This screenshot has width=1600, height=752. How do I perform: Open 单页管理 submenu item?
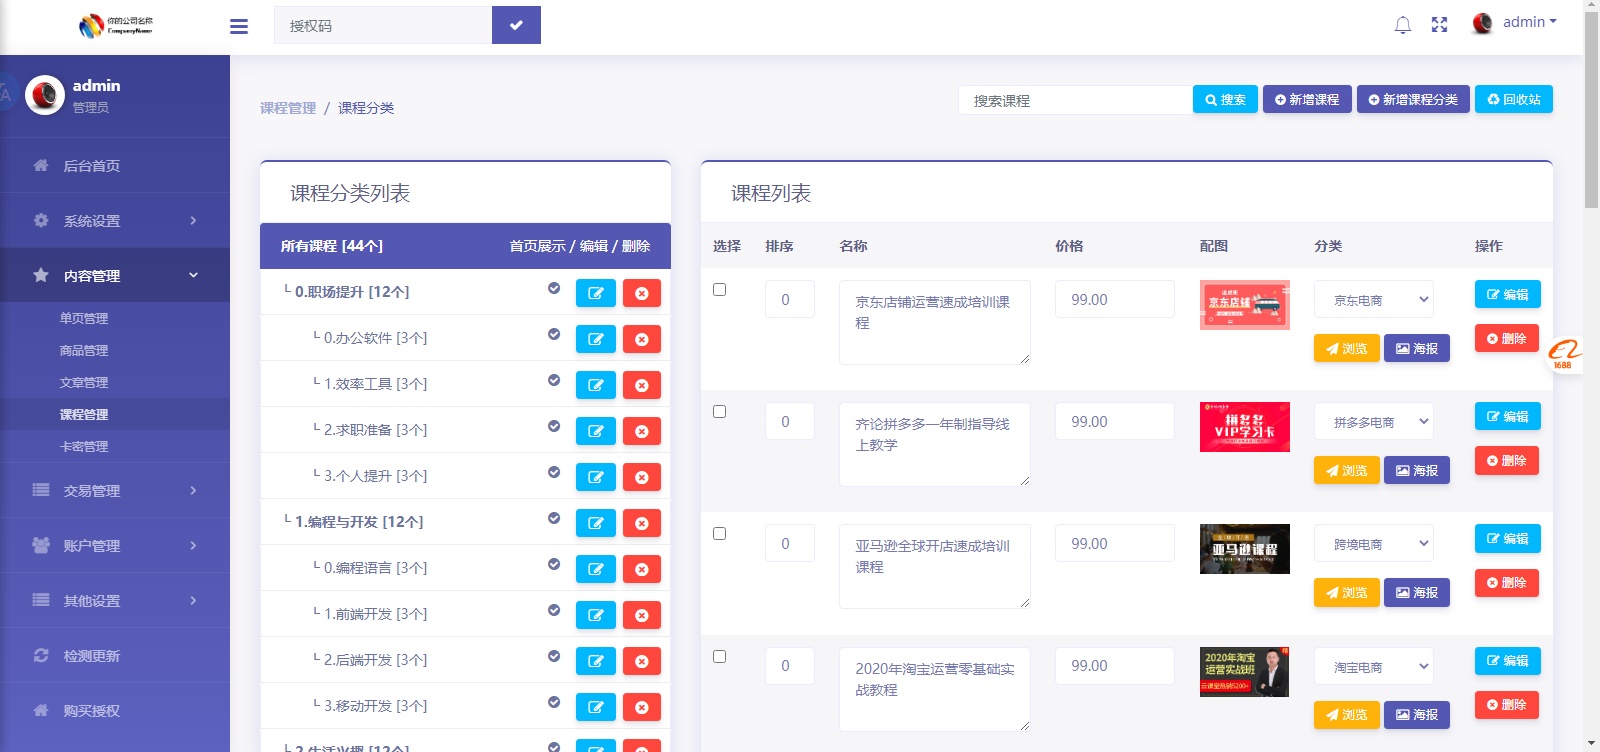point(84,318)
